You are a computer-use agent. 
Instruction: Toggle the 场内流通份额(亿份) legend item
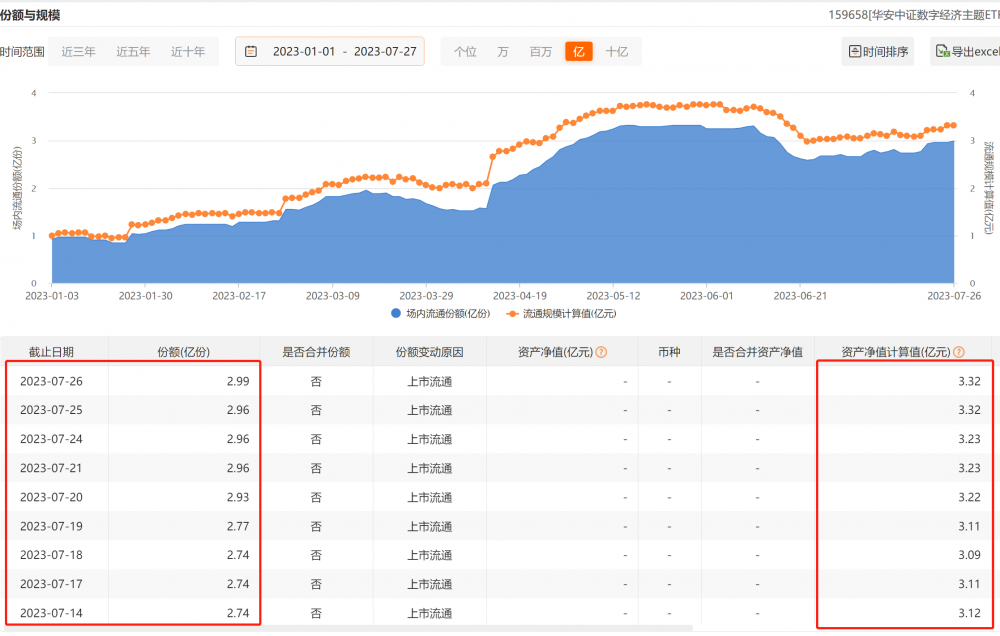[x=441, y=314]
